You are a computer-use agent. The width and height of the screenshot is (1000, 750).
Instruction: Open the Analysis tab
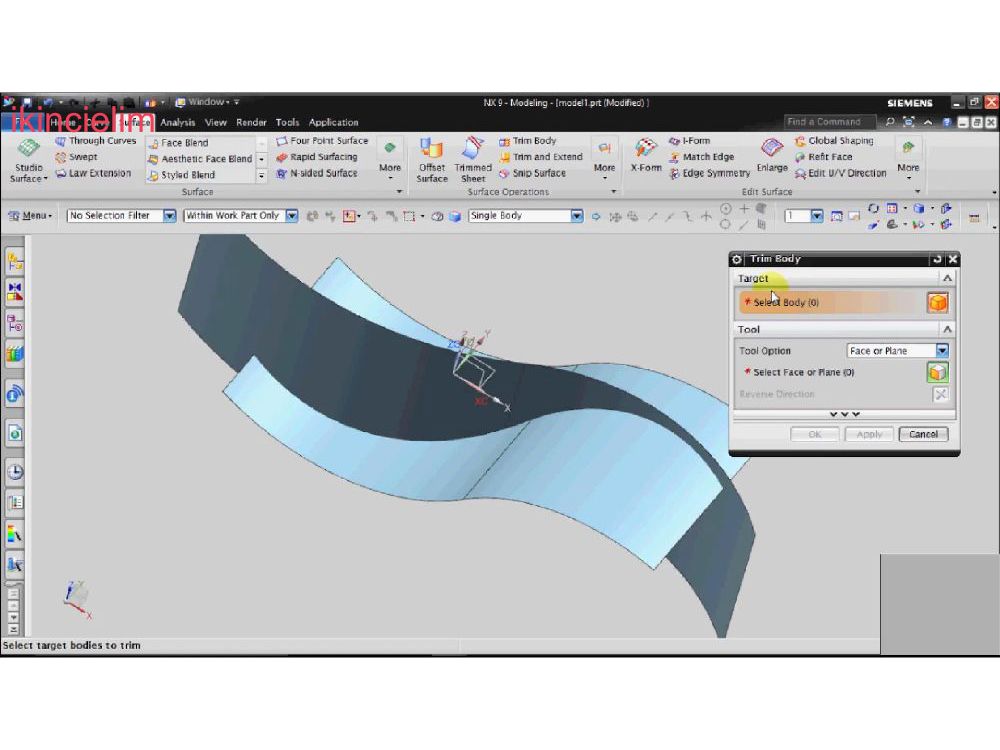(177, 122)
